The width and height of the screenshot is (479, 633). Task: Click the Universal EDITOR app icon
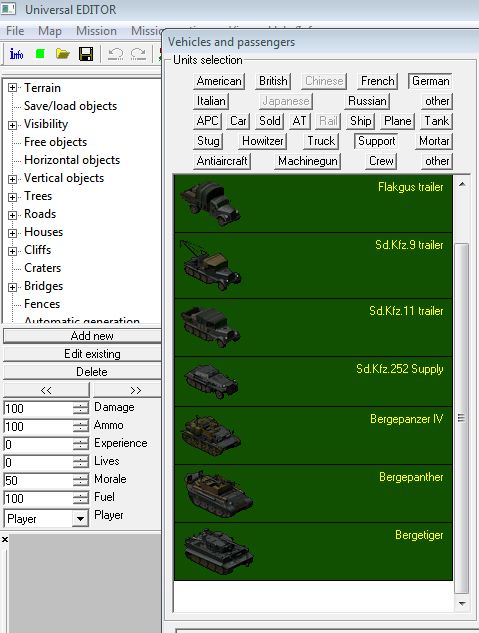(8, 8)
